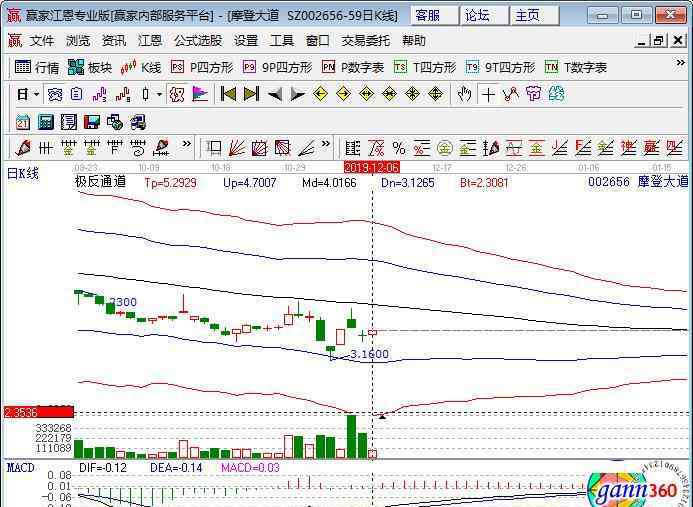
Task: Click the MACD indicator label
Action: (20, 468)
